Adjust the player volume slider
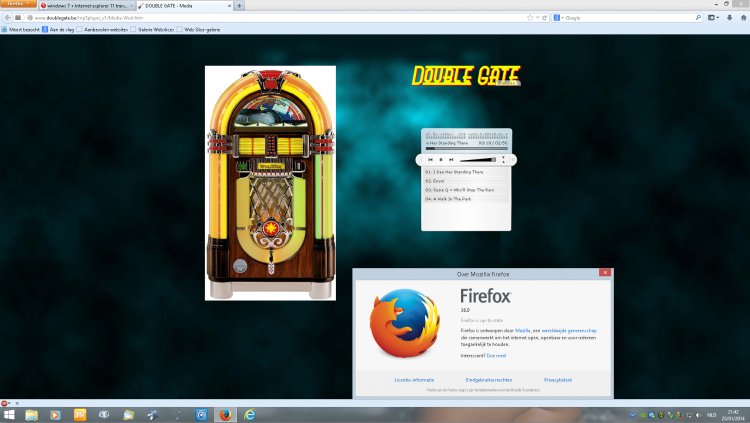Image resolution: width=750 pixels, height=423 pixels. tap(478, 159)
